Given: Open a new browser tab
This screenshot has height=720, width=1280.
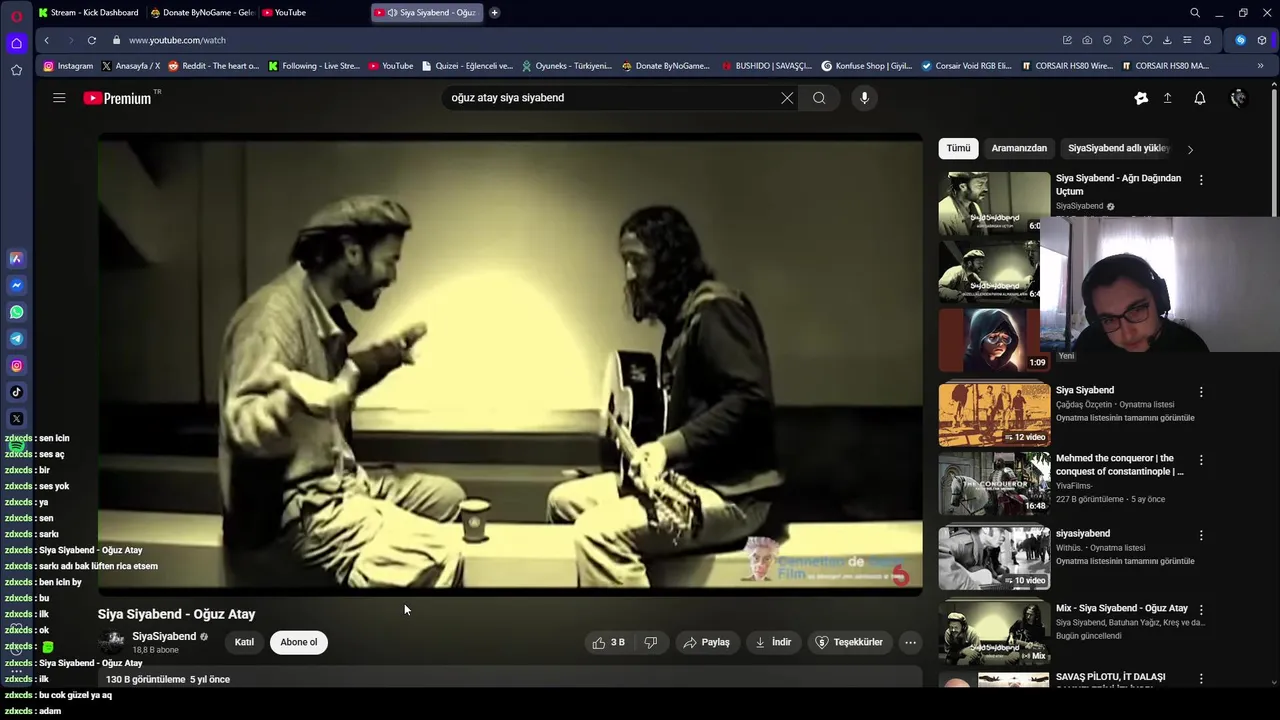Looking at the screenshot, I should 494,13.
